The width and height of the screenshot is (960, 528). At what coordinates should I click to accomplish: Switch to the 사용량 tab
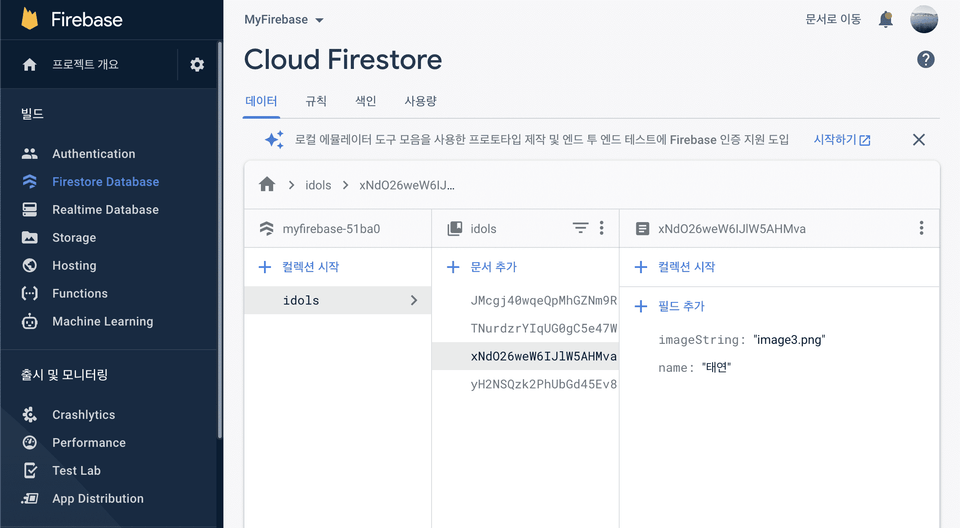(x=420, y=101)
